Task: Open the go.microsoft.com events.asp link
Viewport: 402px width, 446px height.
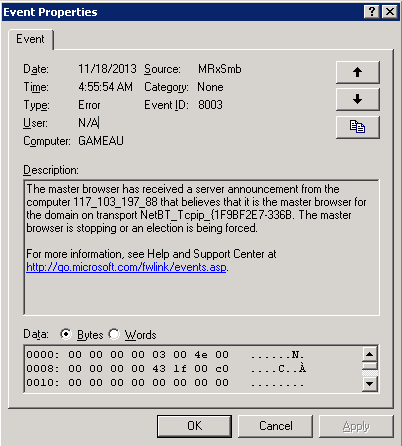Action: [126, 267]
